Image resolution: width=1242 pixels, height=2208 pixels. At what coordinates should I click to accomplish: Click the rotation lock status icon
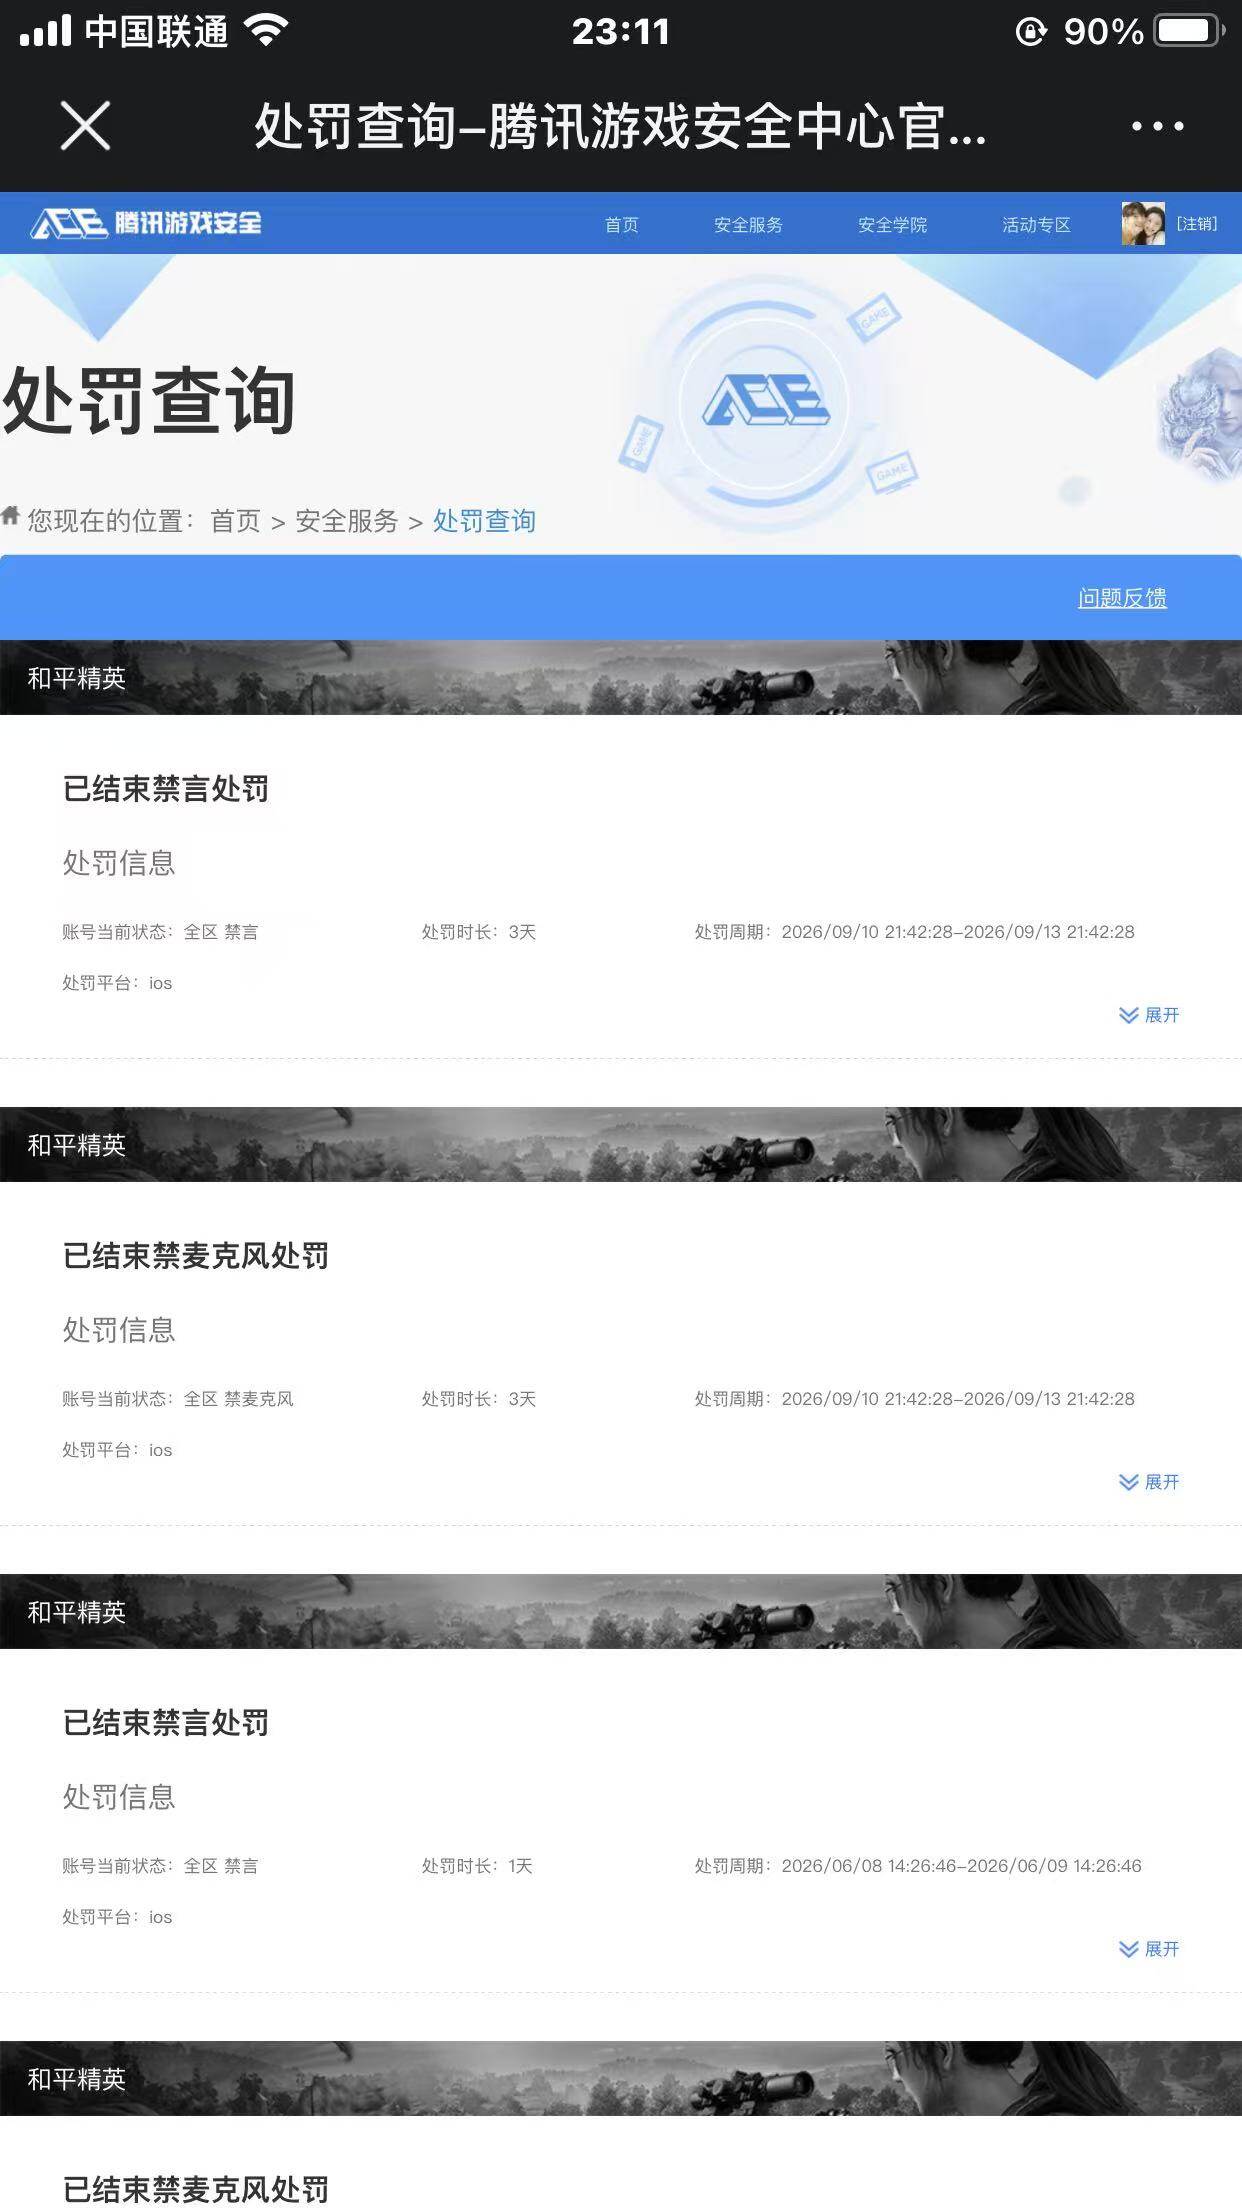pyautogui.click(x=1031, y=32)
